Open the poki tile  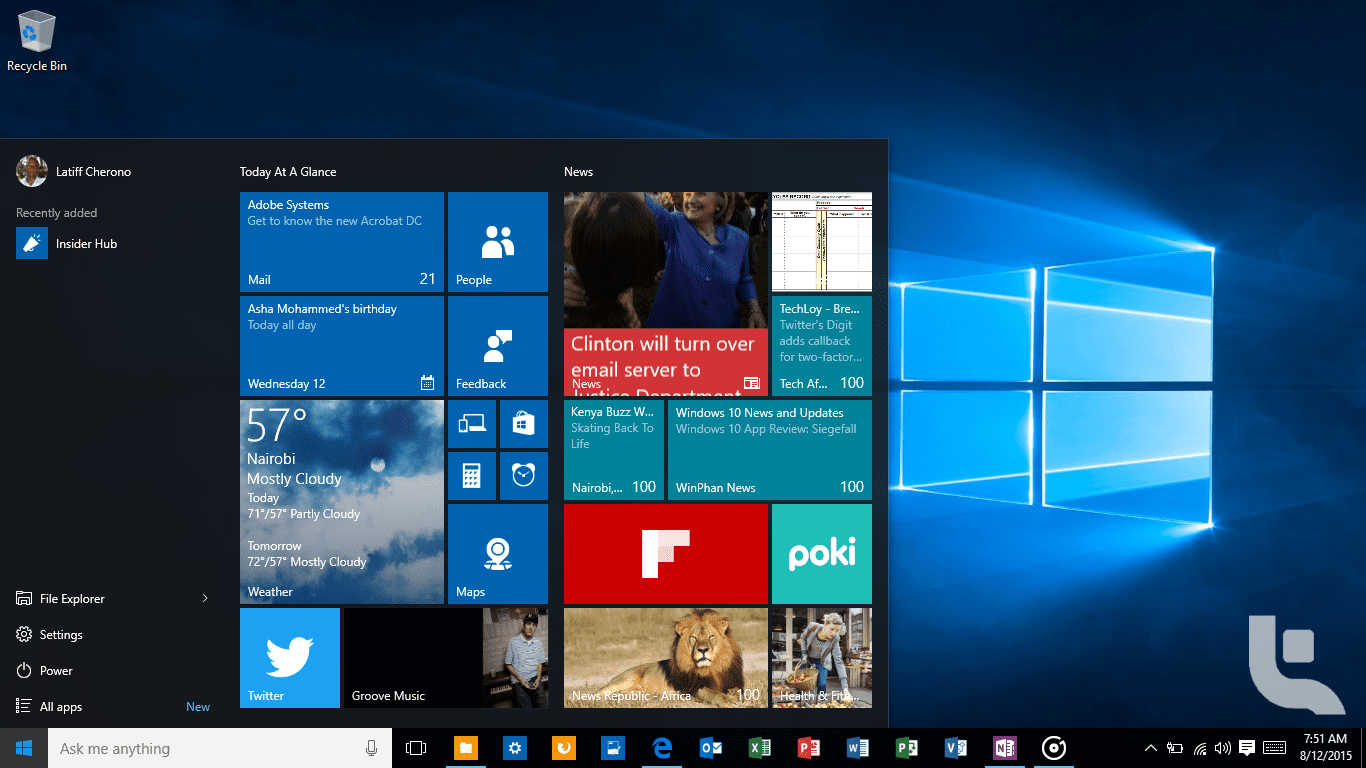tap(822, 554)
